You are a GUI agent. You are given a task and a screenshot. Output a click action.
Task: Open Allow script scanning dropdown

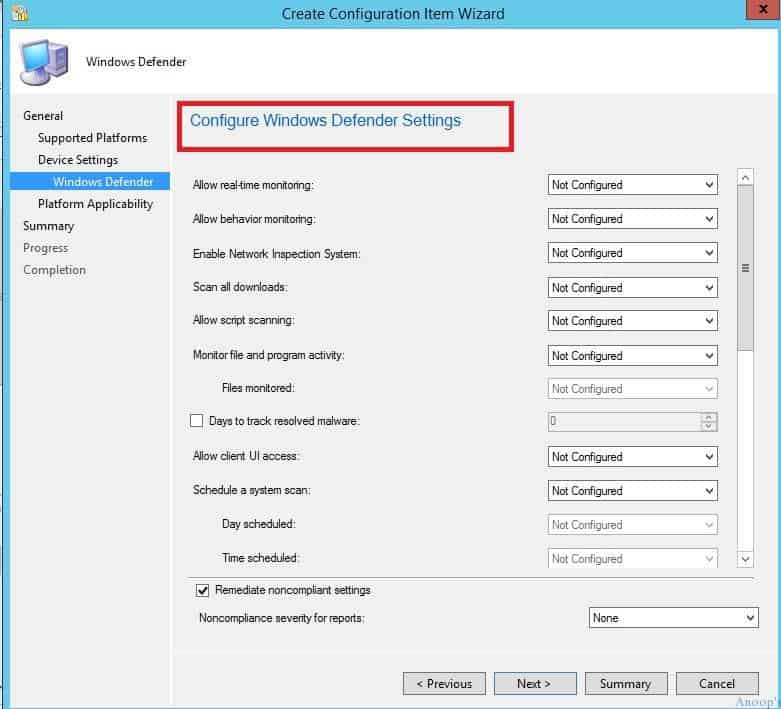633,321
